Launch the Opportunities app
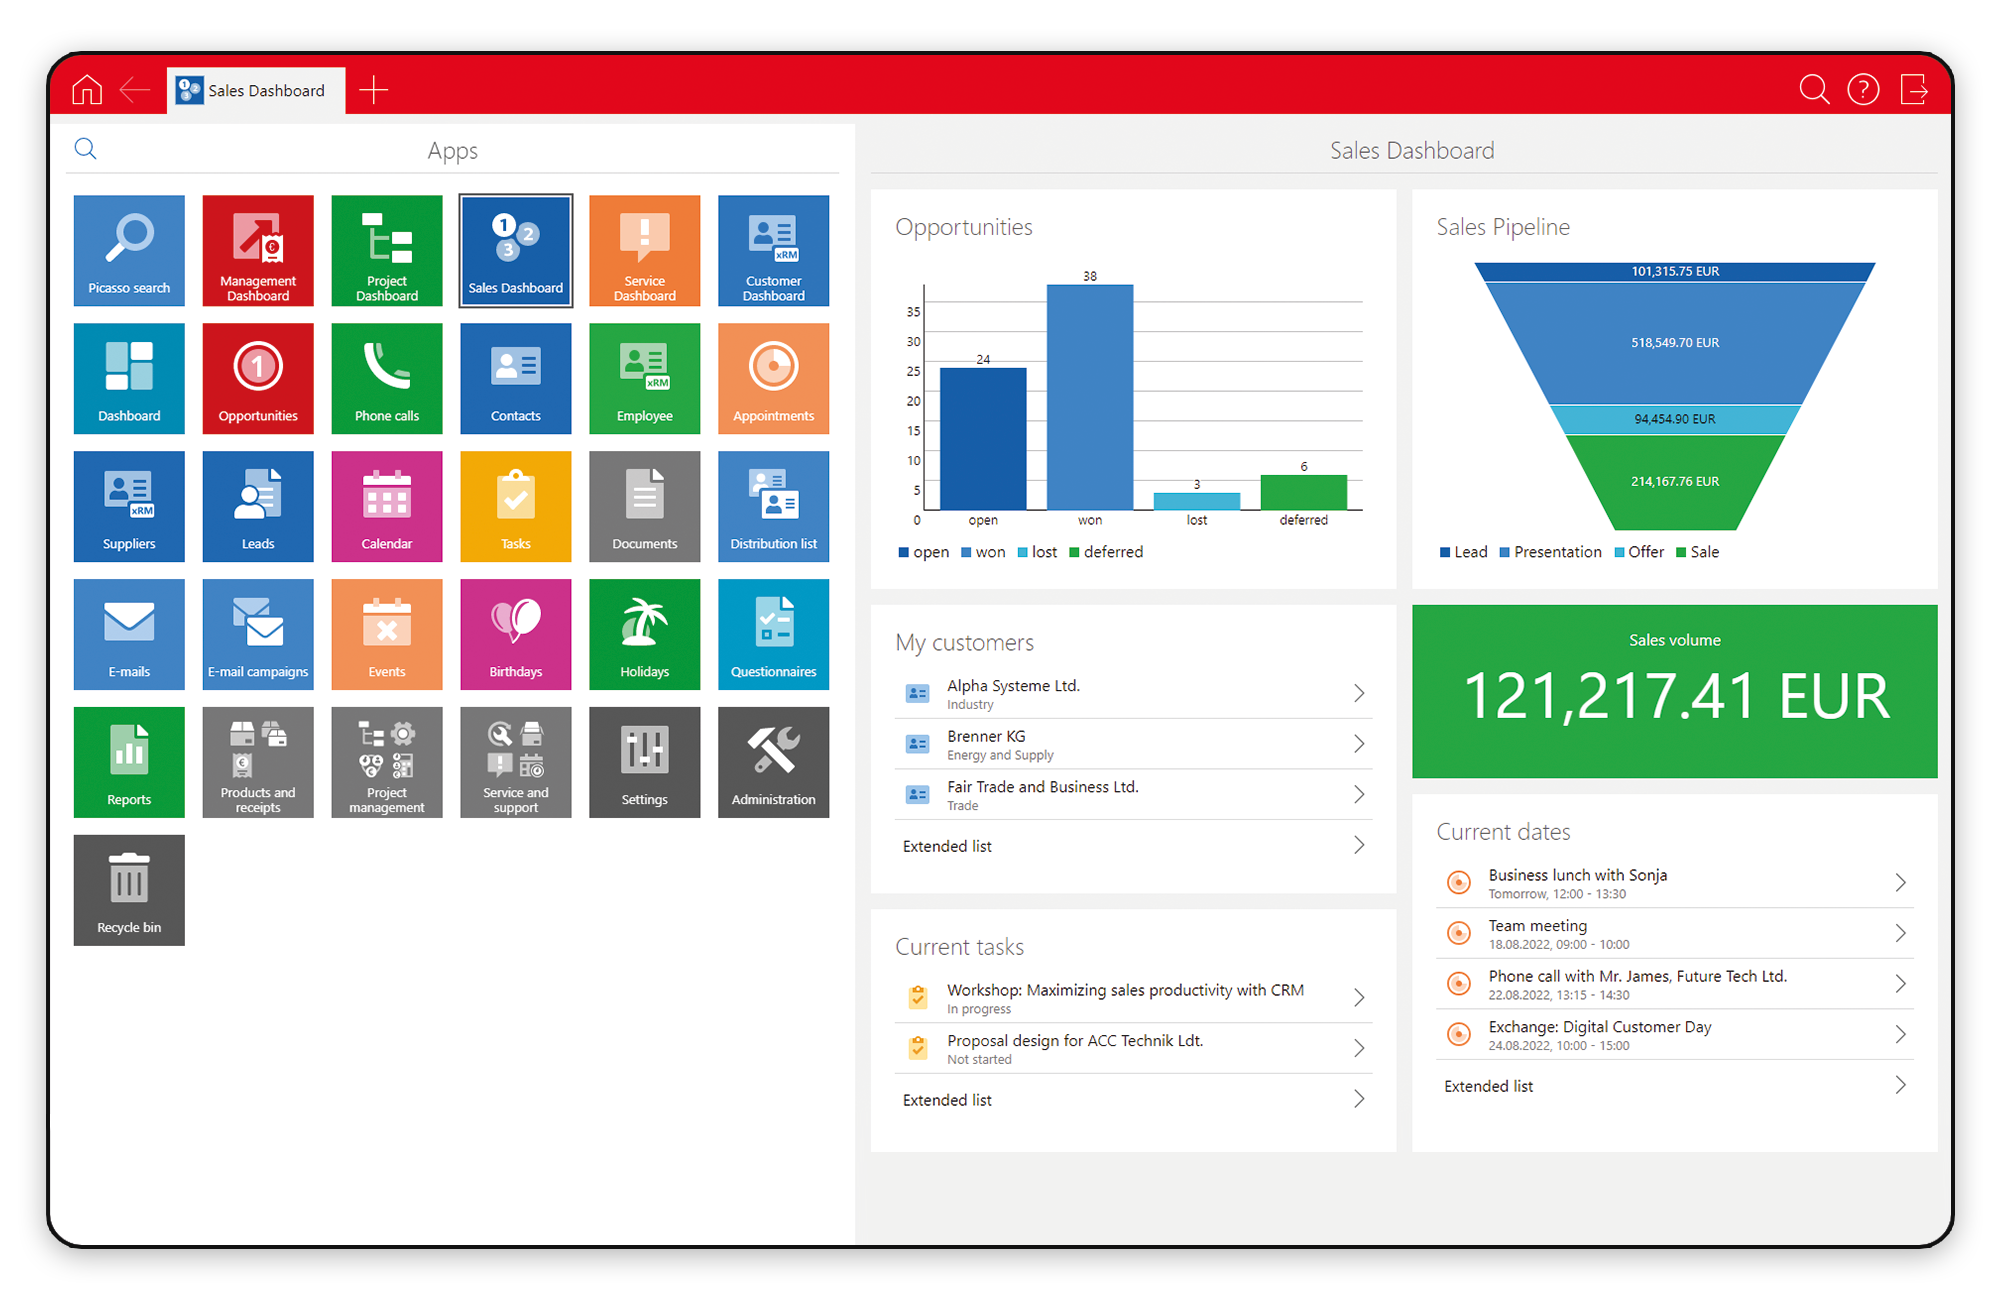 [x=257, y=378]
